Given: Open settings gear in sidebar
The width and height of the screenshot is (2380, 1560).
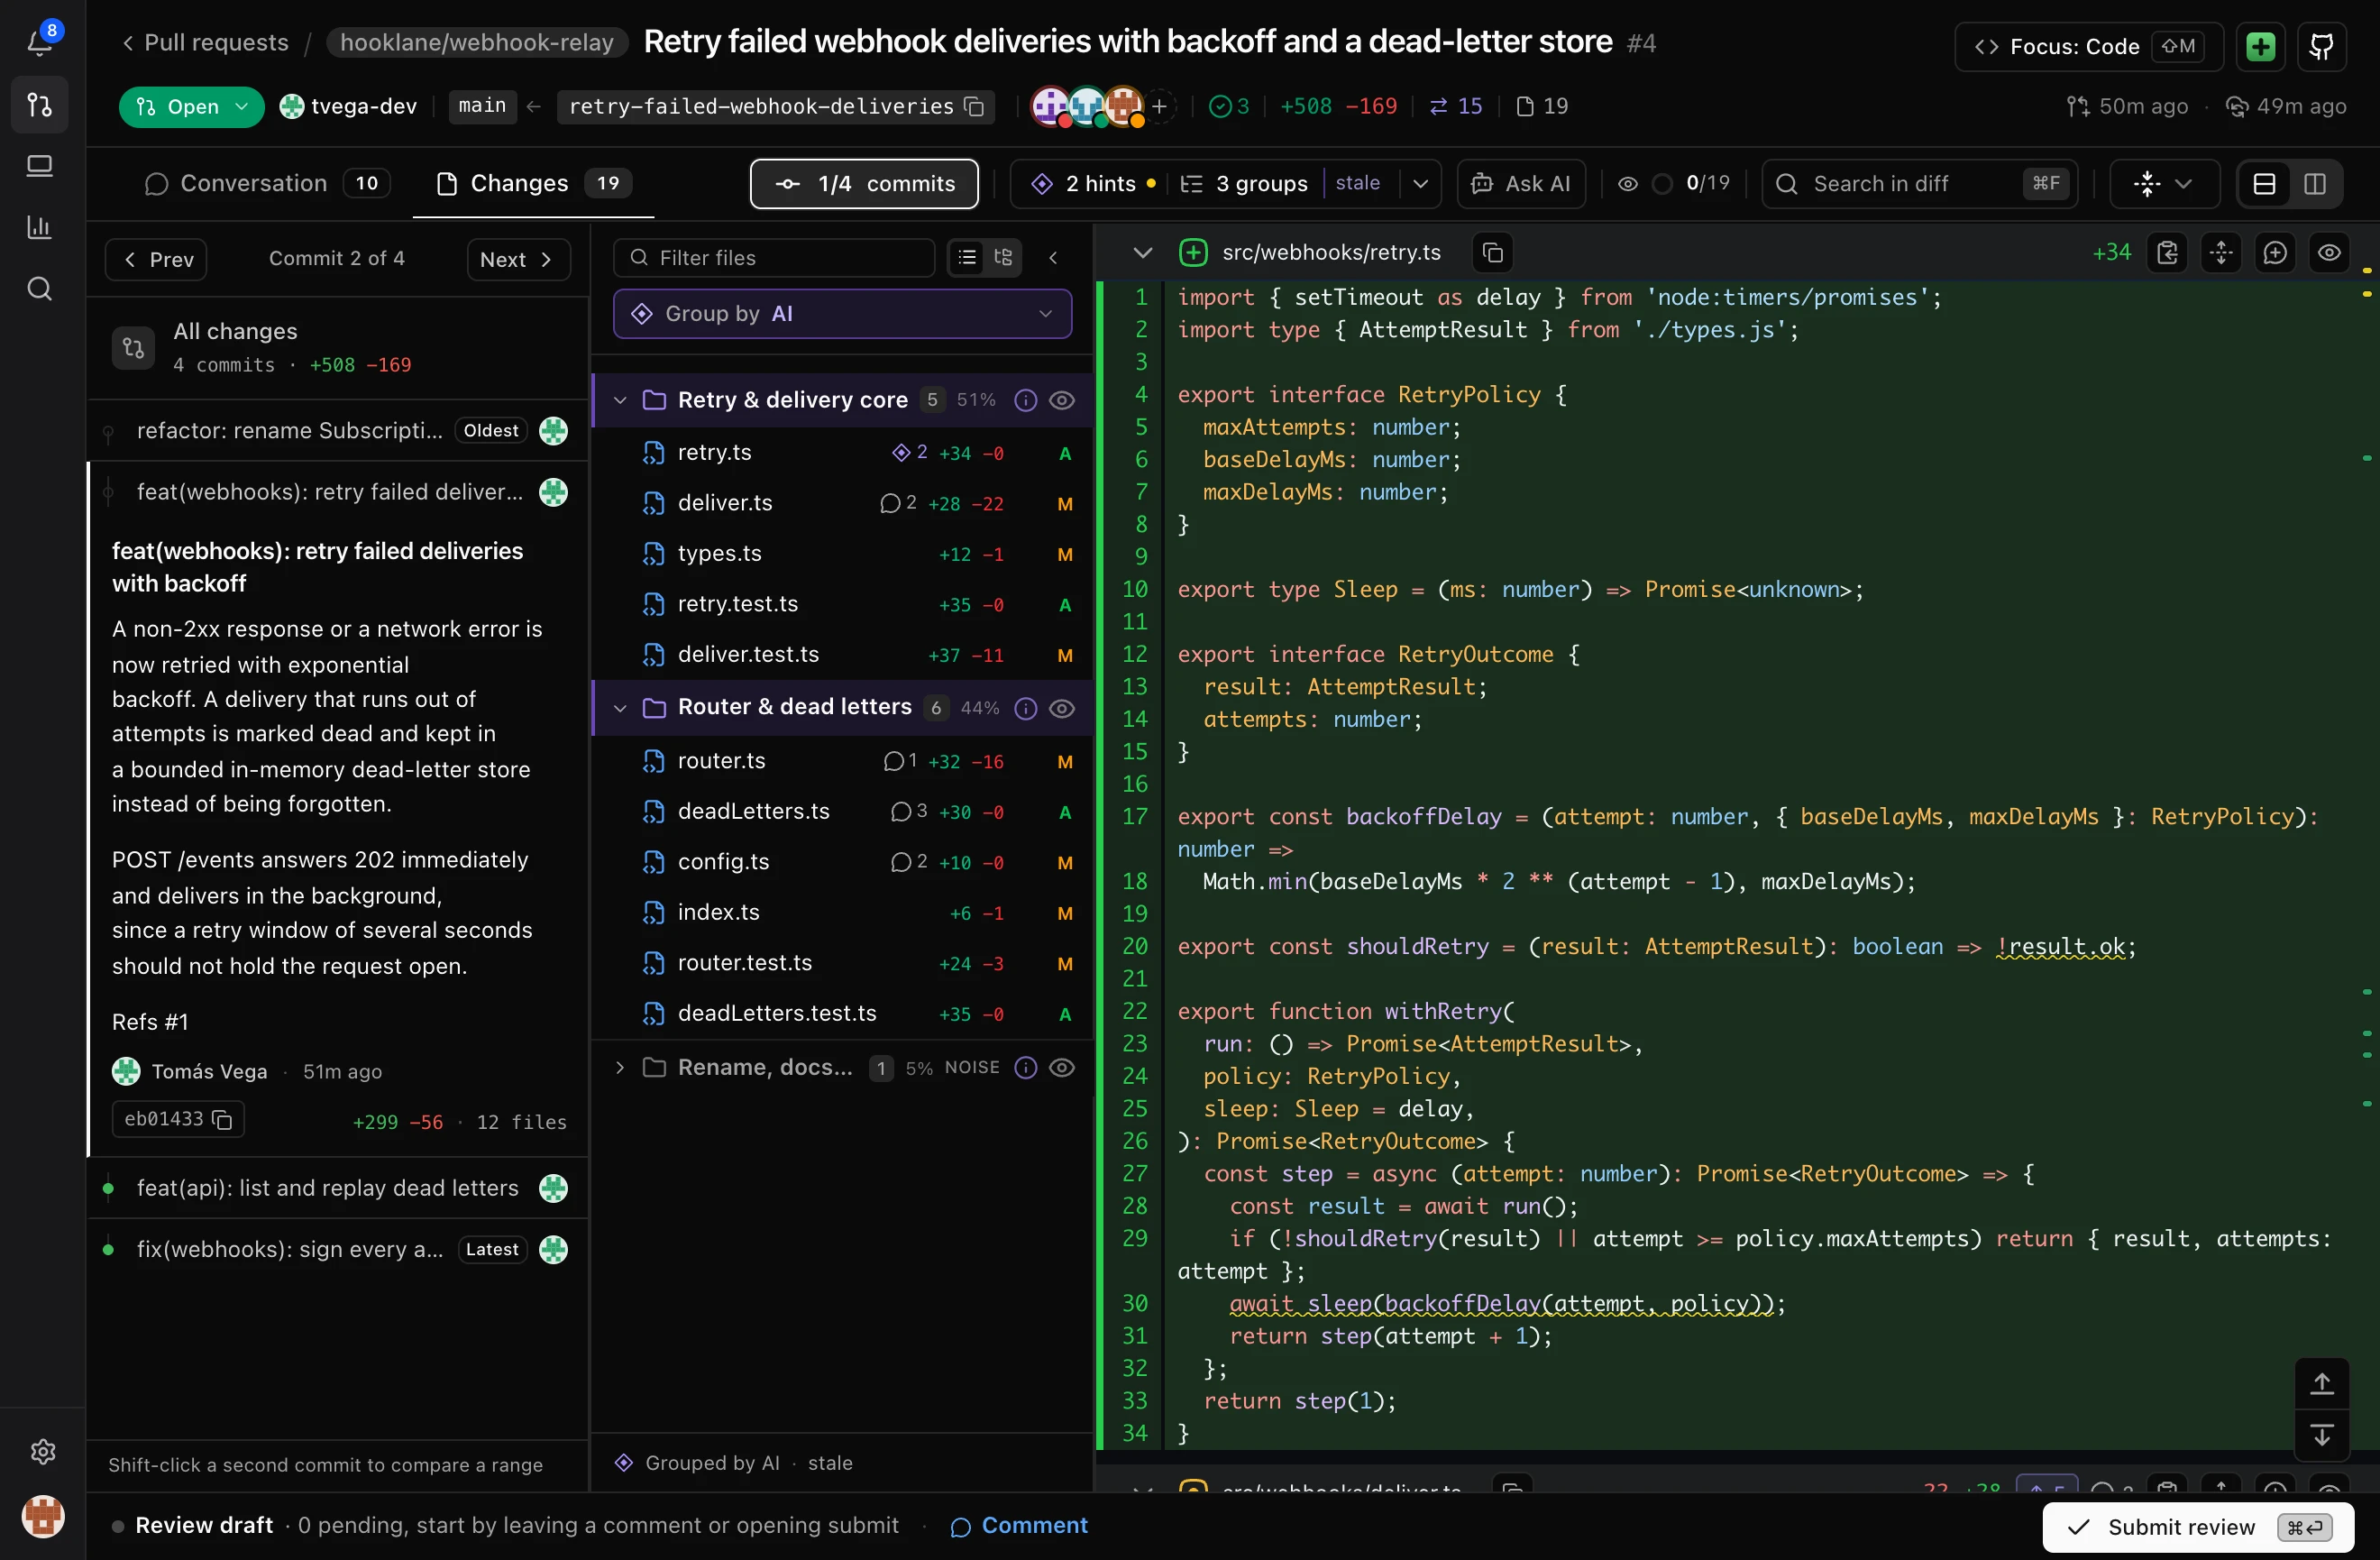Looking at the screenshot, I should click(42, 1451).
